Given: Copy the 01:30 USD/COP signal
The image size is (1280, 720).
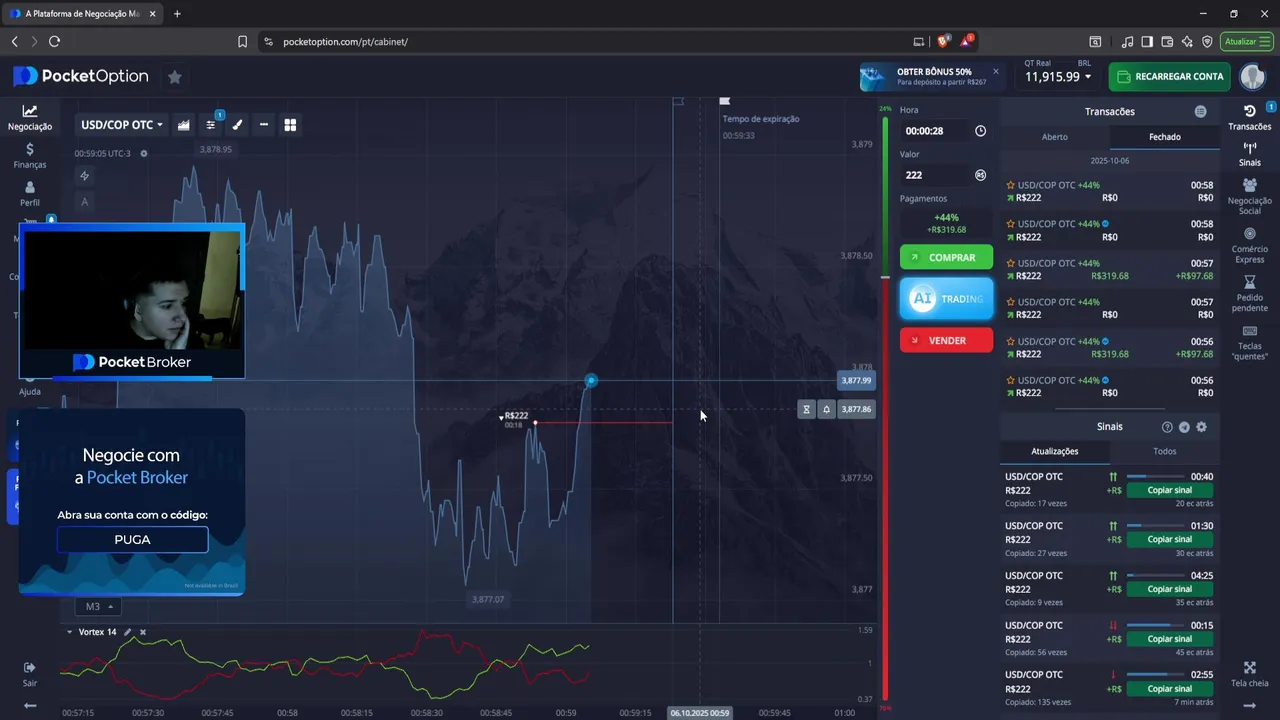Looking at the screenshot, I should pos(1169,539).
